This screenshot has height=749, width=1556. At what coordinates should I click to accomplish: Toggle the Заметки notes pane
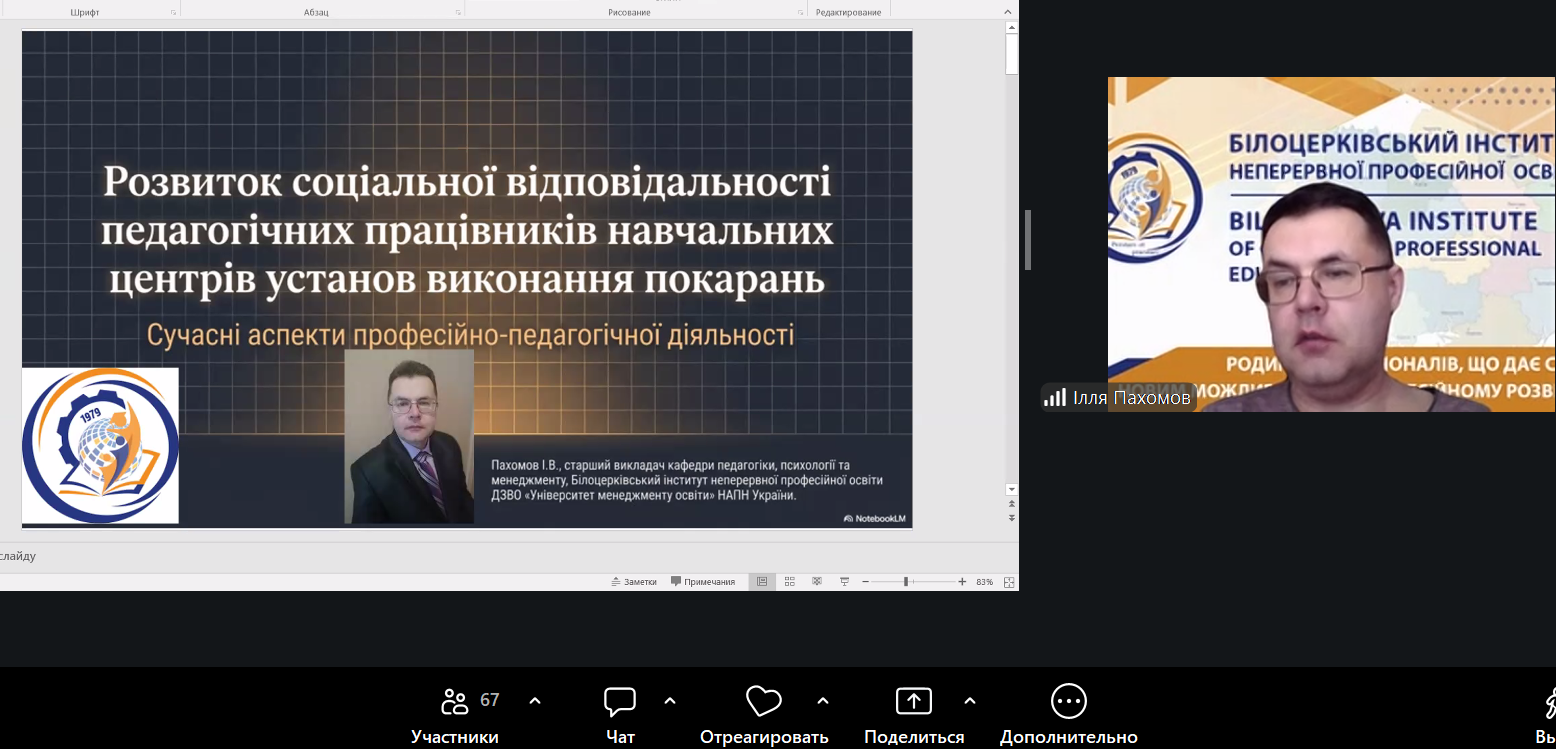click(x=634, y=582)
